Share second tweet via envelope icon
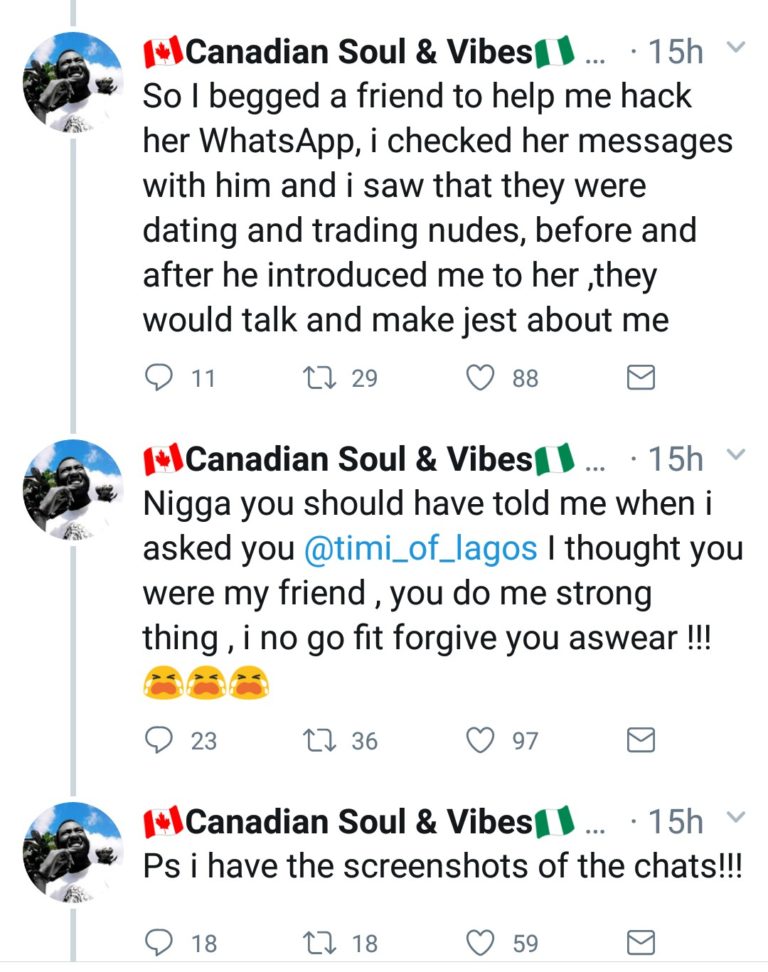768x972 pixels. coord(640,740)
